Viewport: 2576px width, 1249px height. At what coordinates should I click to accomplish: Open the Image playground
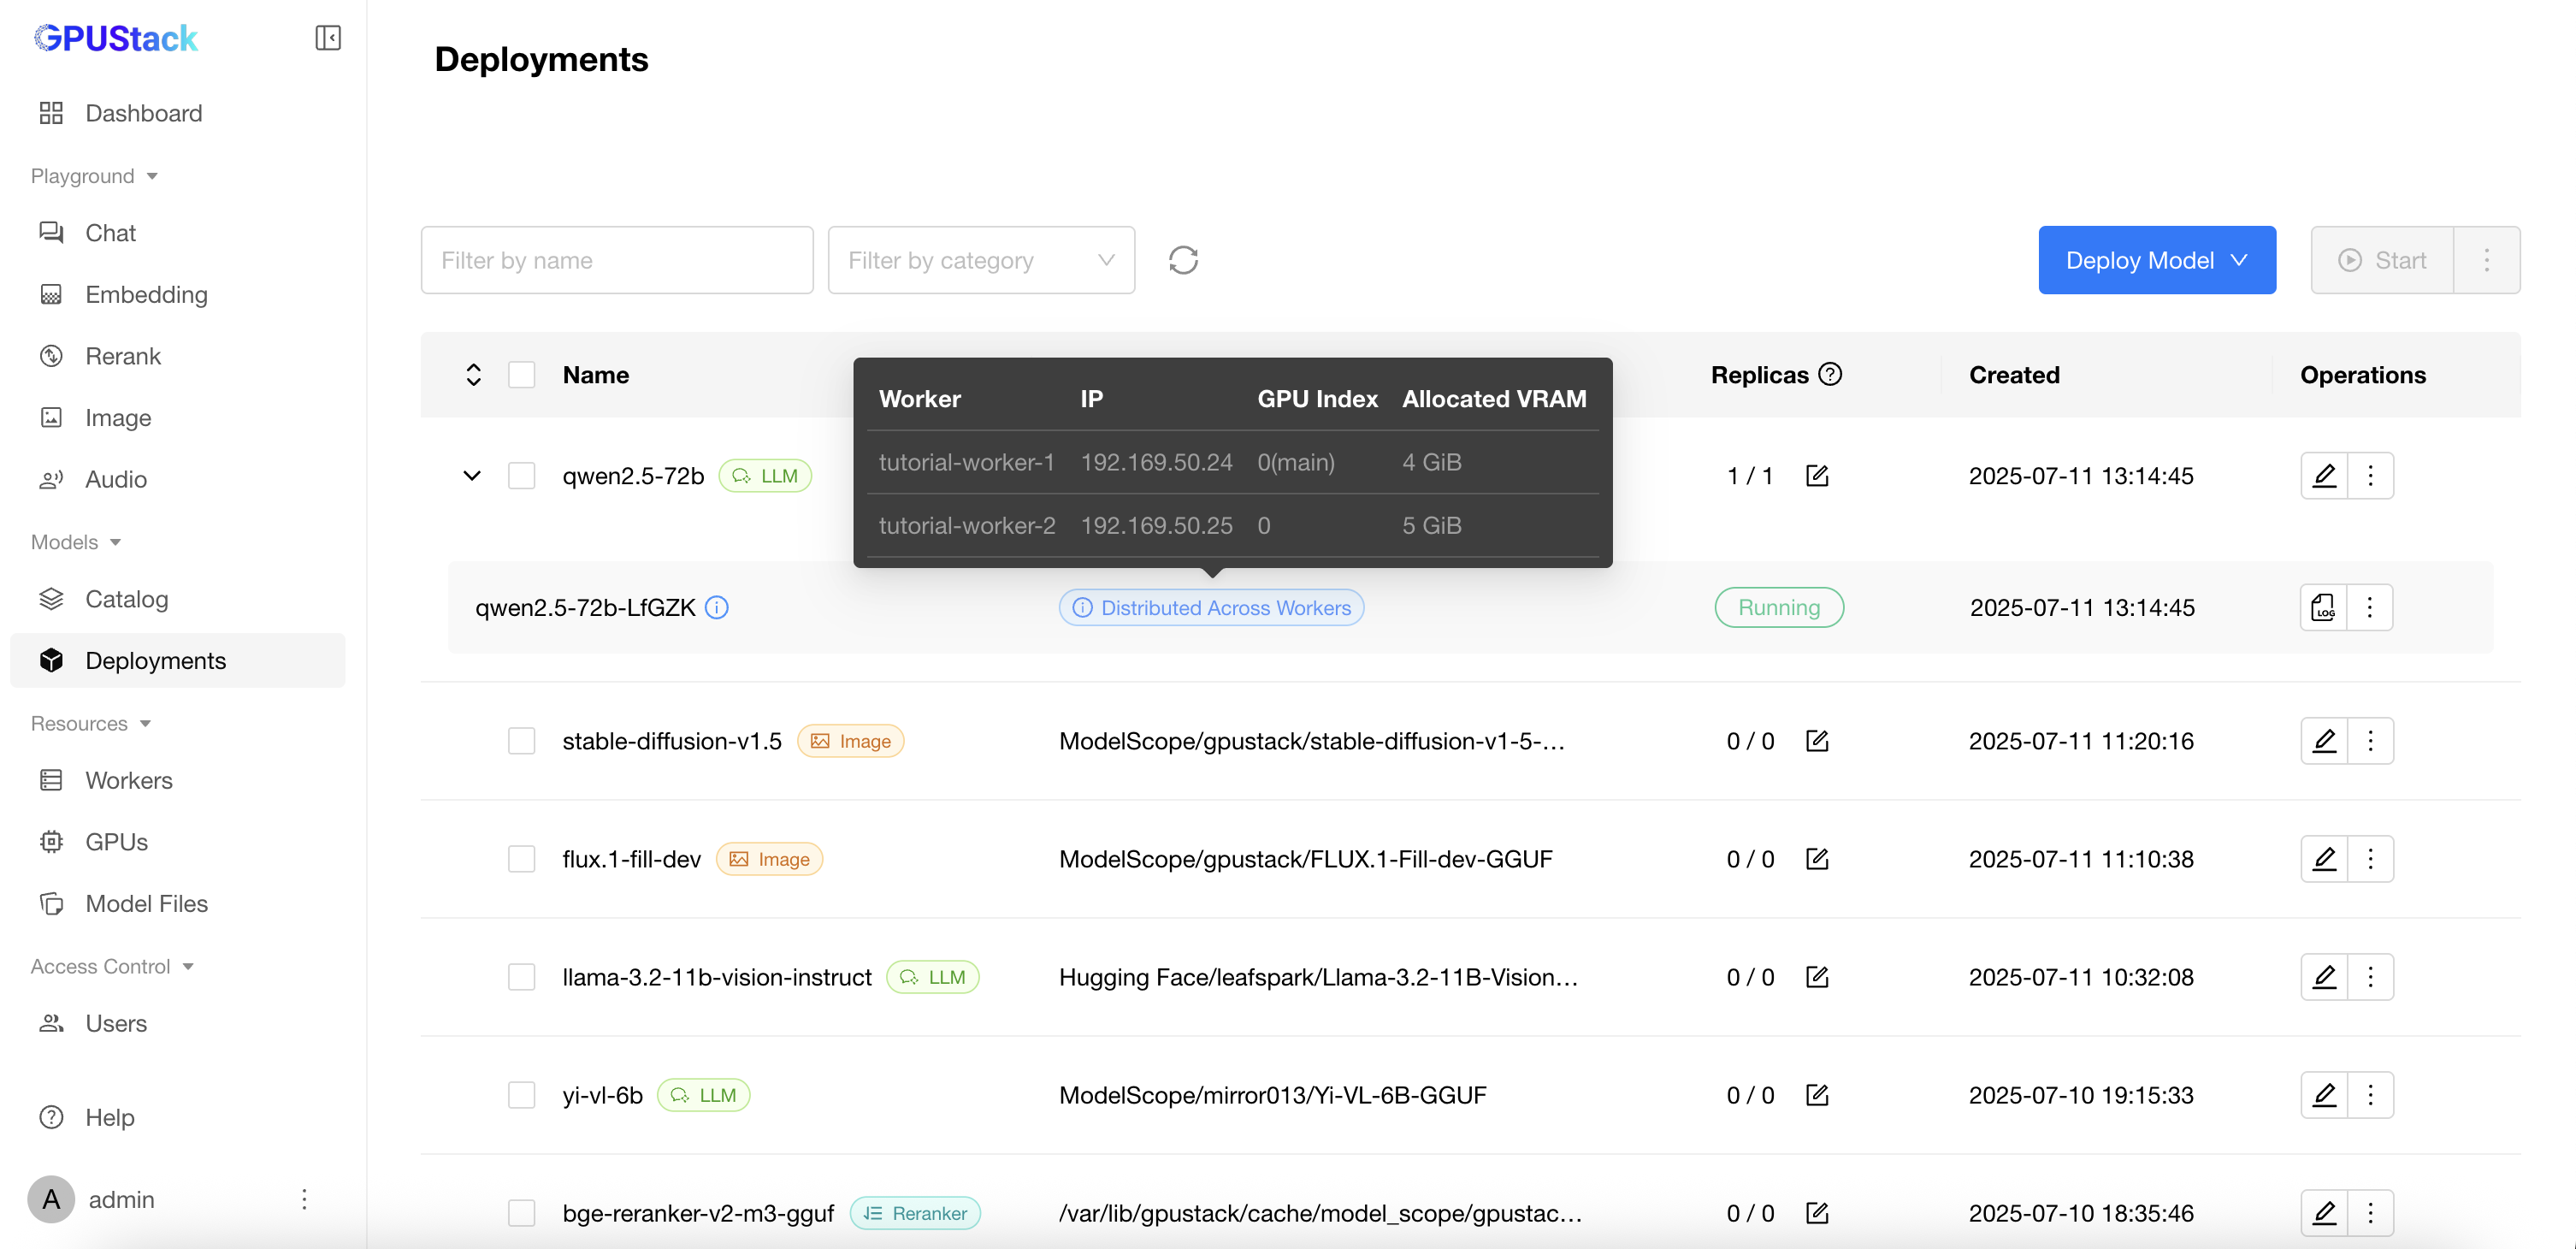pyautogui.click(x=178, y=418)
